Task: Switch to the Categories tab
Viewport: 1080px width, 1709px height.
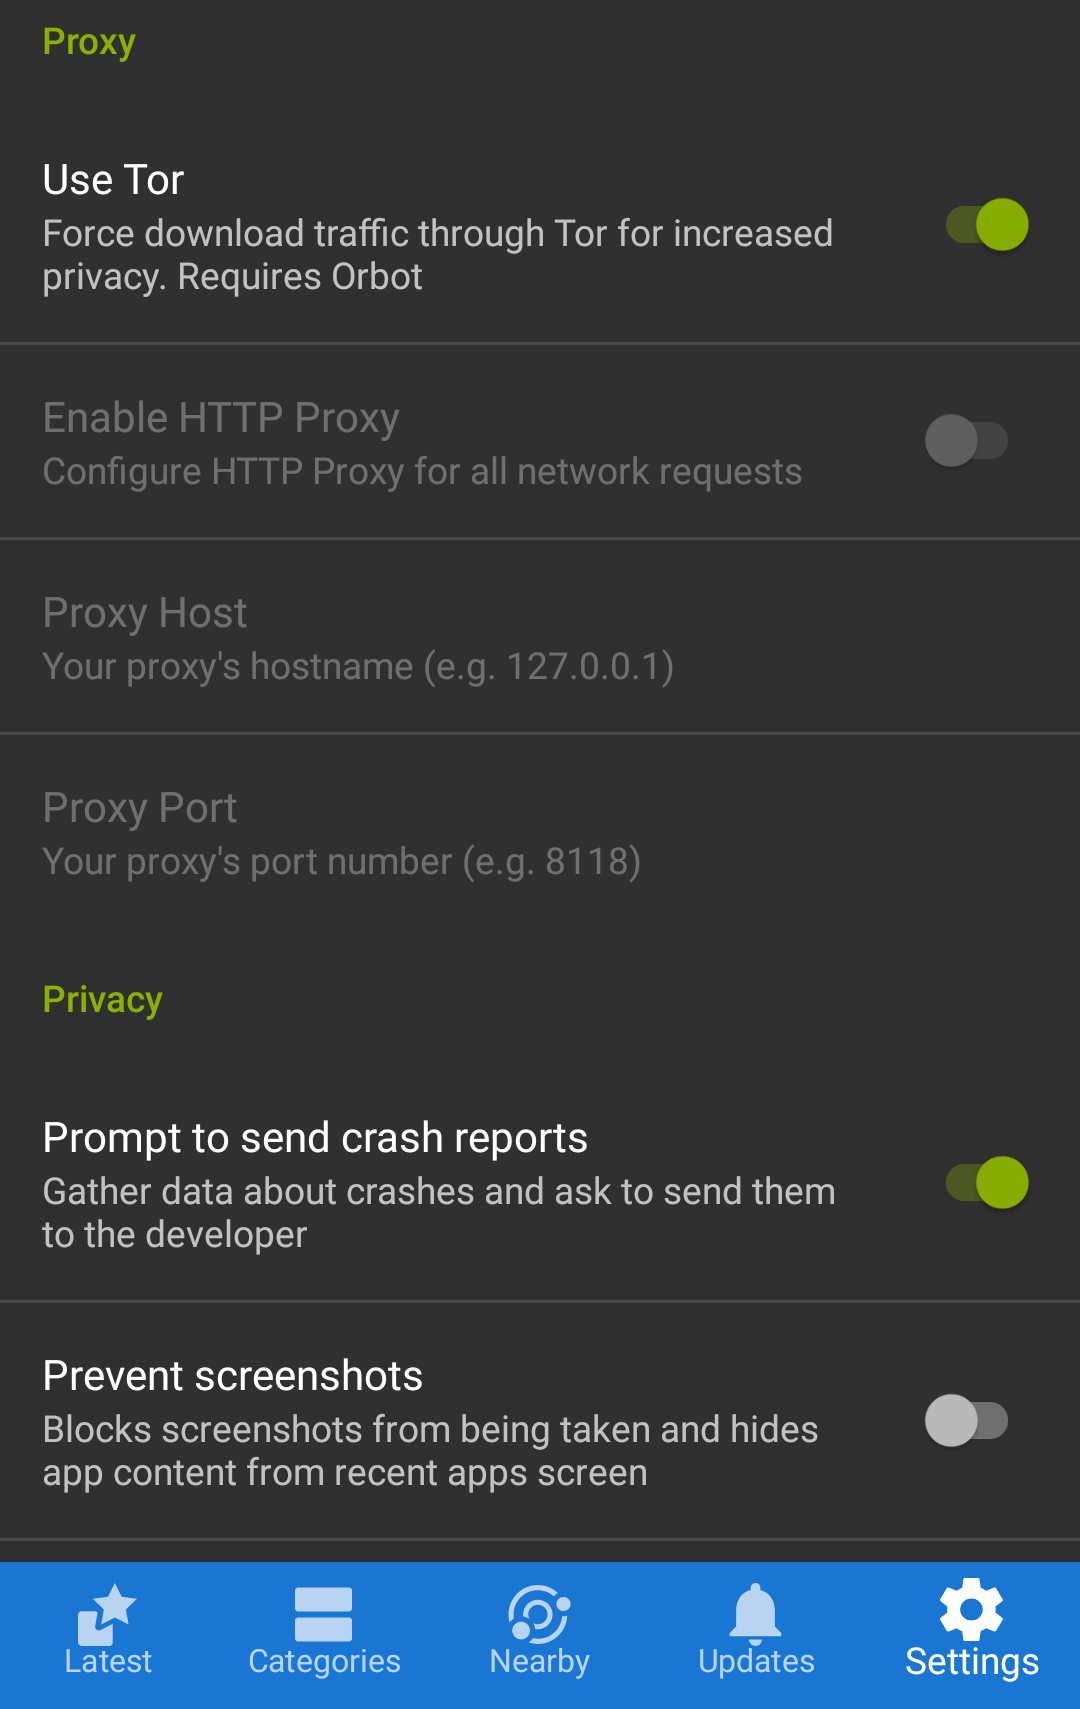Action: tap(323, 1630)
